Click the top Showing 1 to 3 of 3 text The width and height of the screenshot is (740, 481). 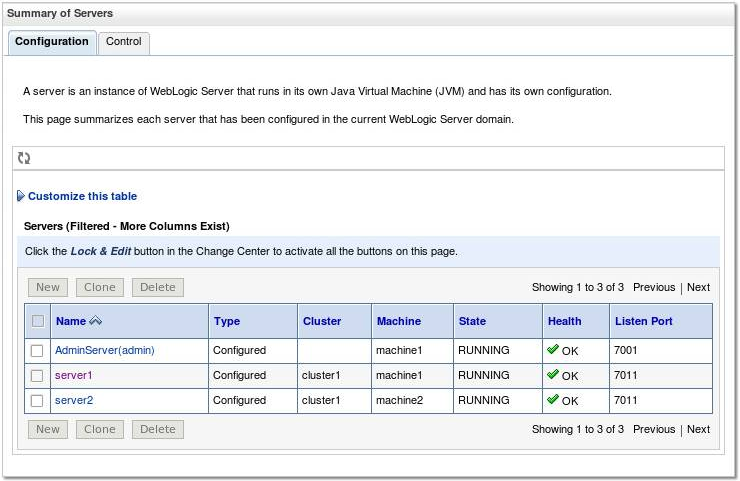[578, 287]
